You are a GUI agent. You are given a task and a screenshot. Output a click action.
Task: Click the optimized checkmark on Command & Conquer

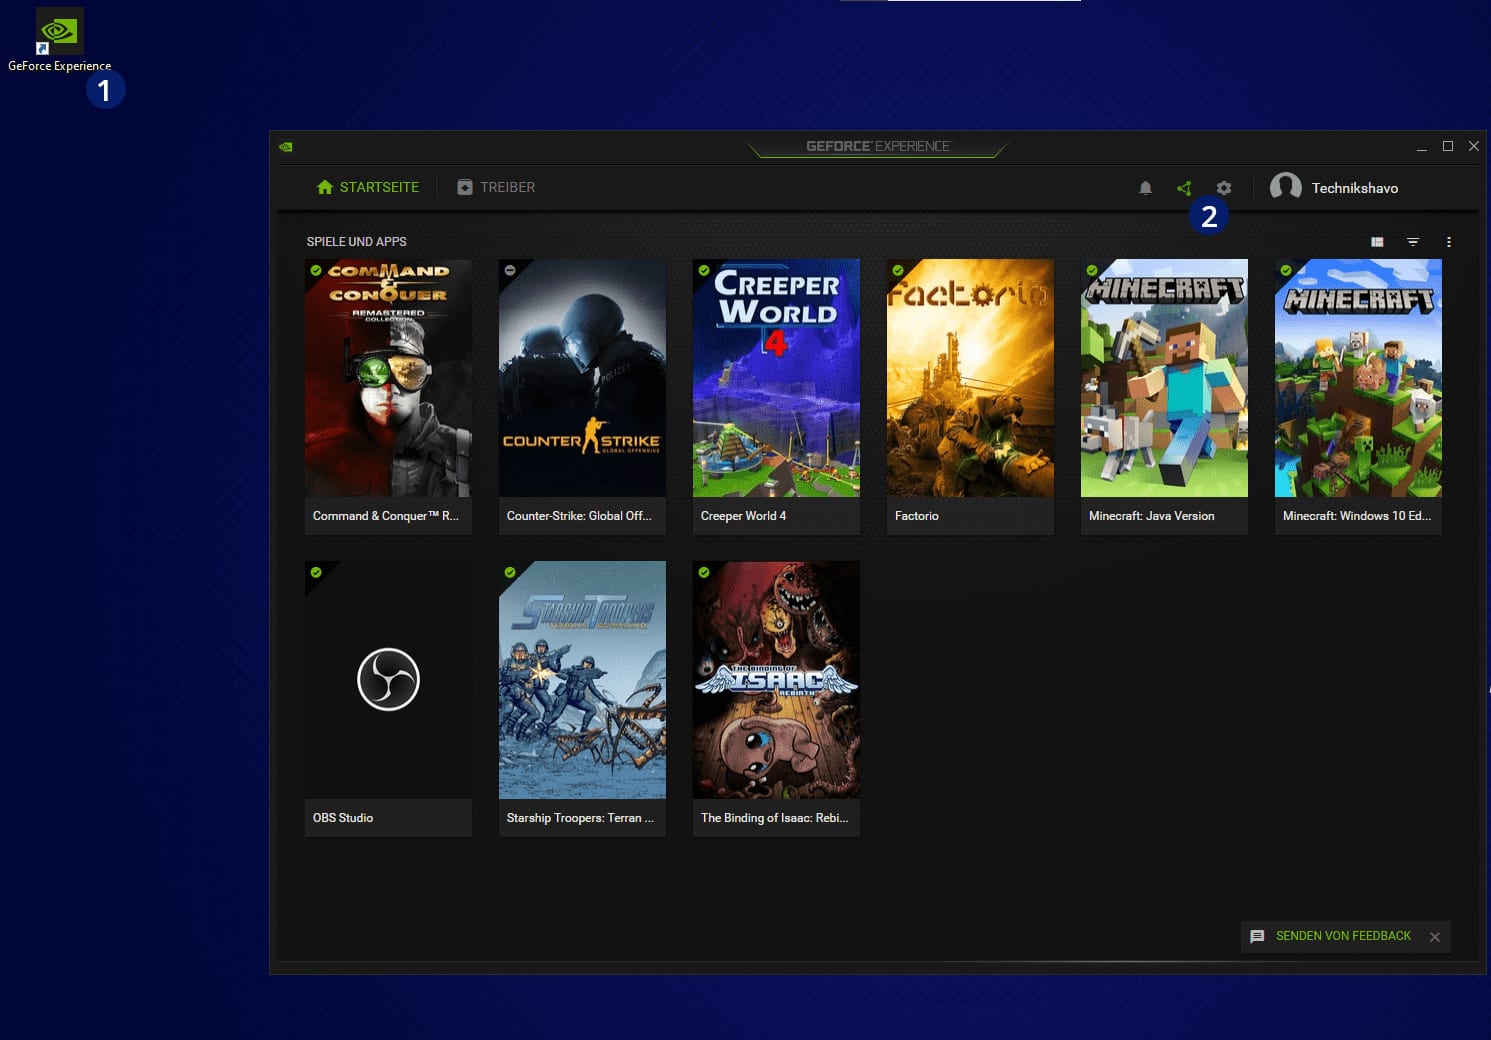click(x=316, y=271)
